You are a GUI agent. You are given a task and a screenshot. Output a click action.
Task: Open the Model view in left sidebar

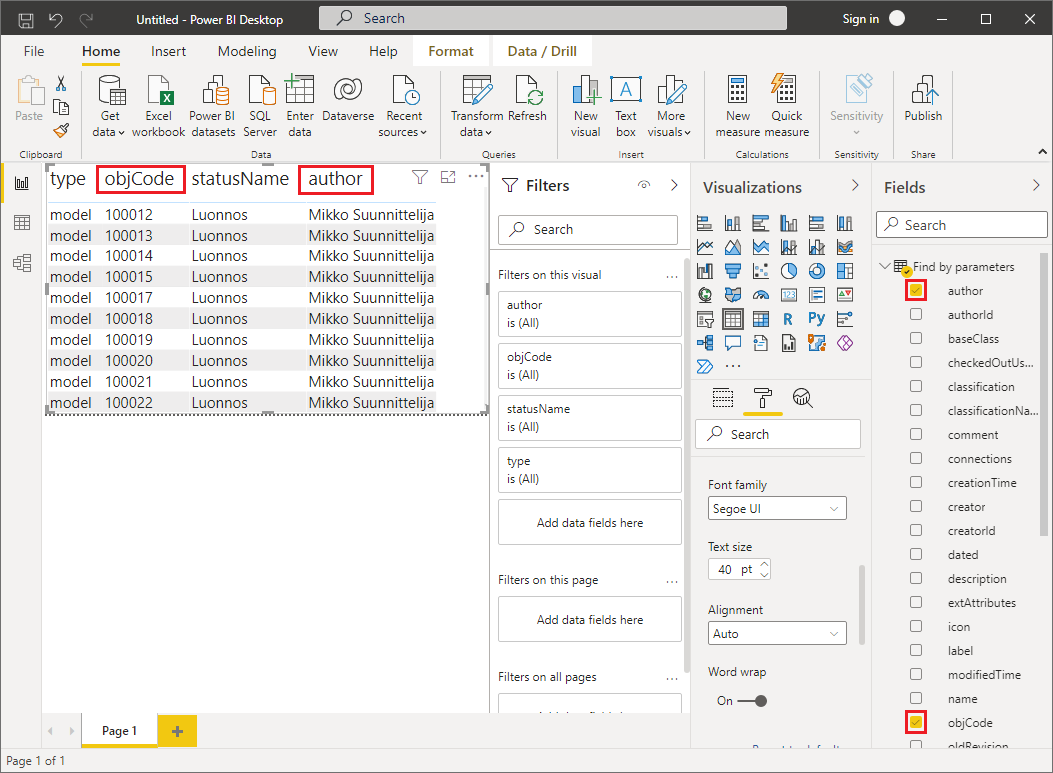21,263
